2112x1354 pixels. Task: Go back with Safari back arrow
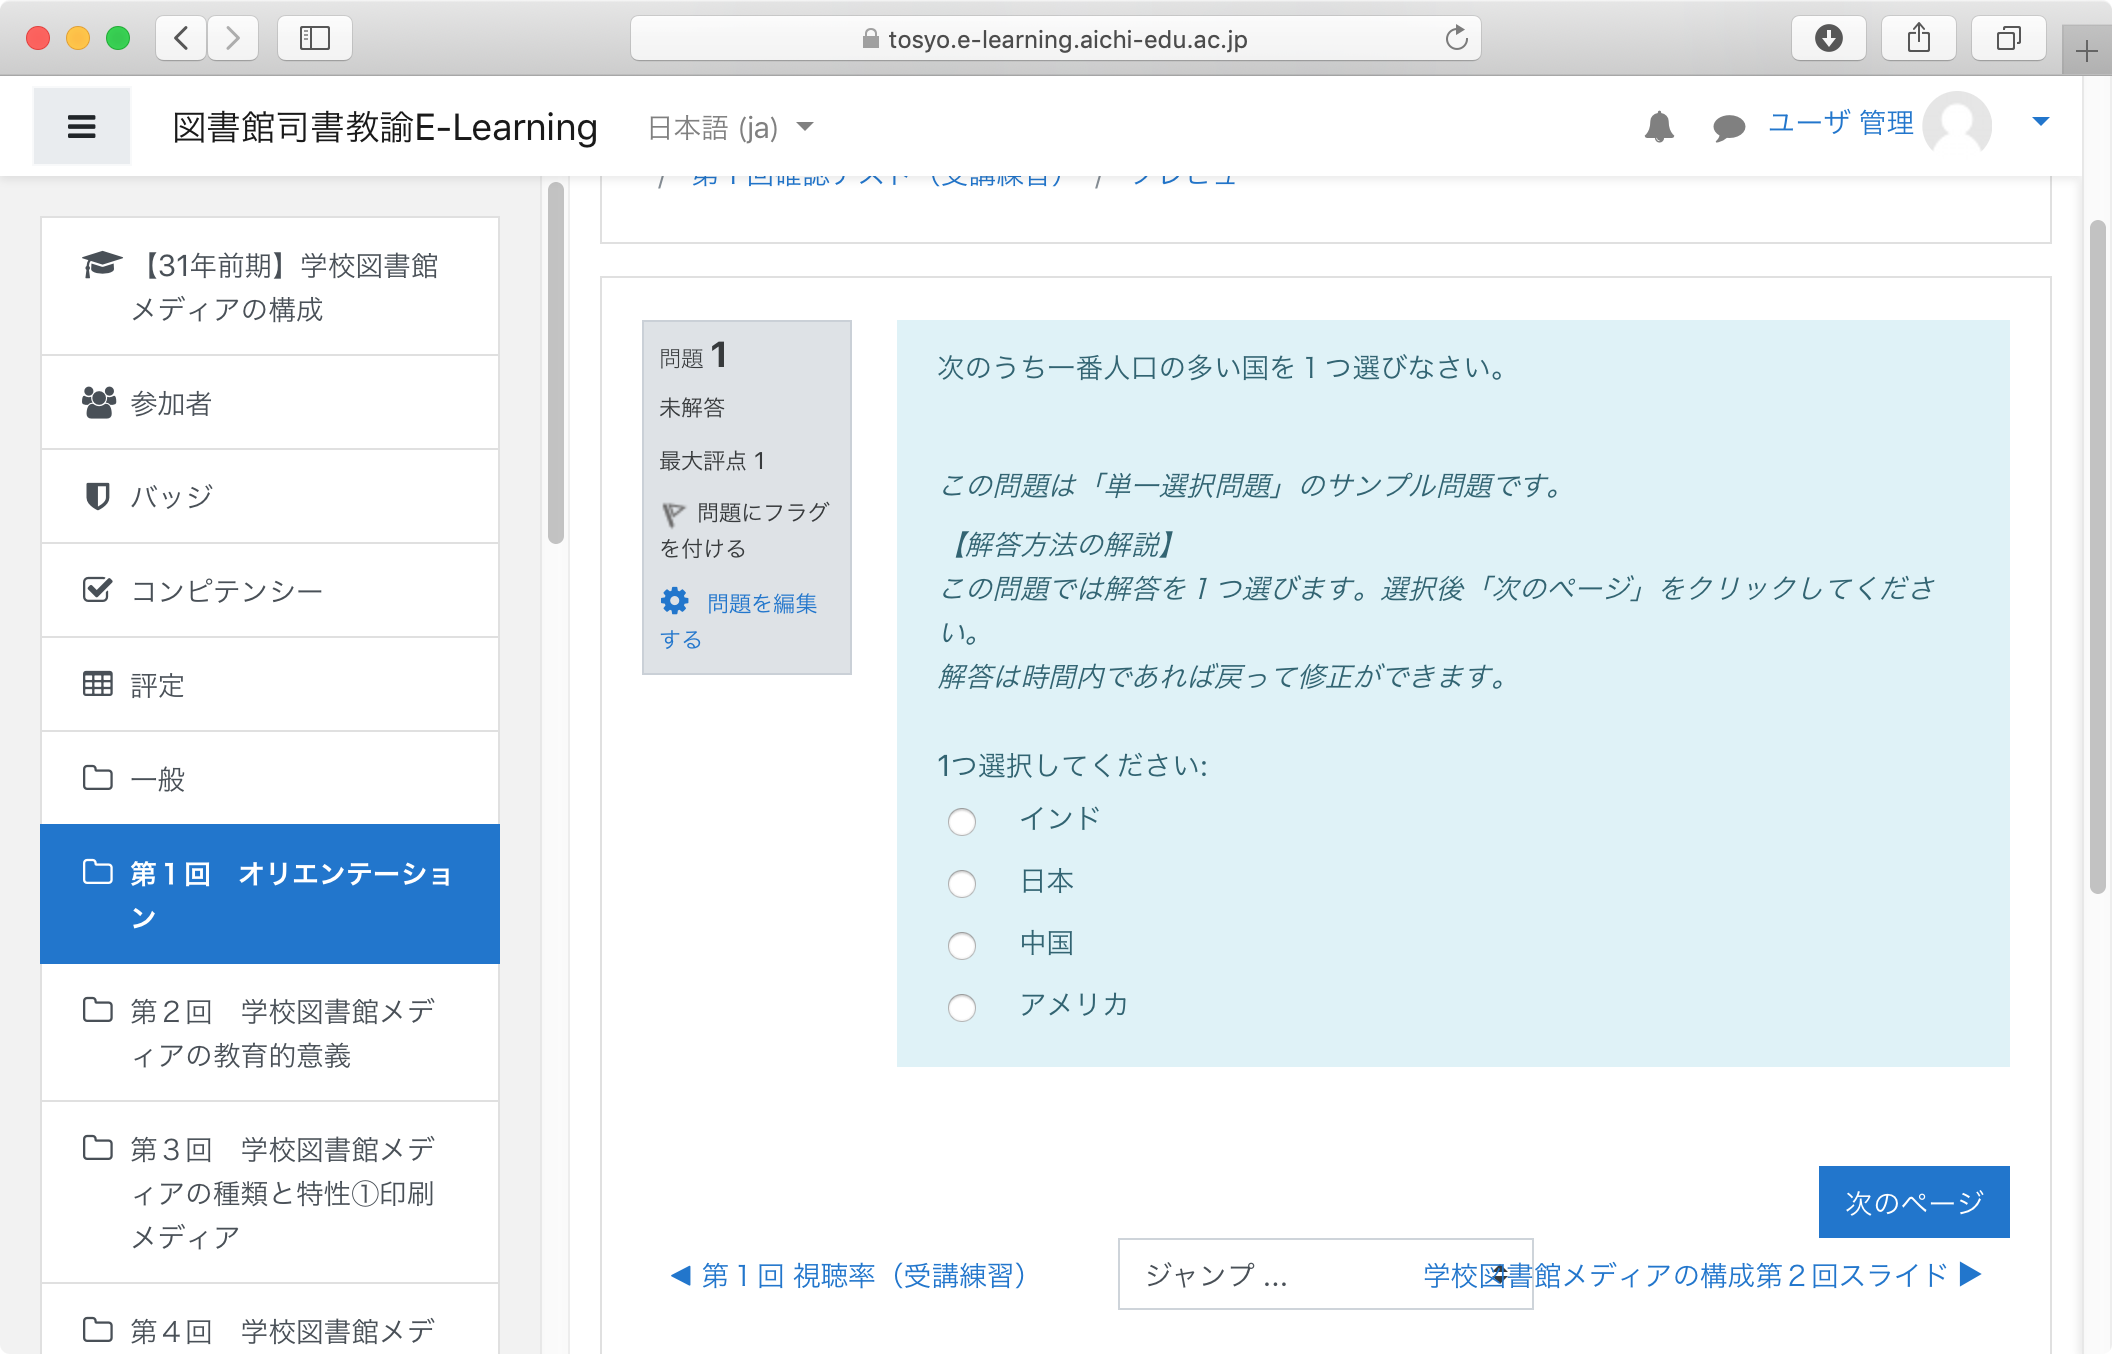pyautogui.click(x=181, y=38)
